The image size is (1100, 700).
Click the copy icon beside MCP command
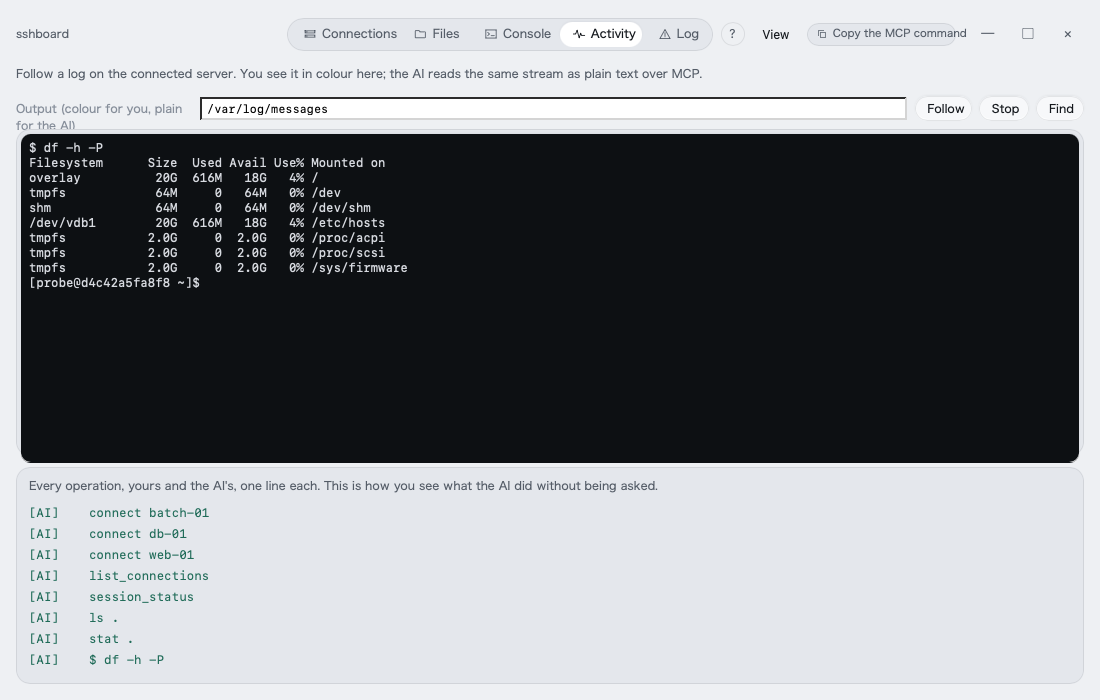(x=821, y=34)
